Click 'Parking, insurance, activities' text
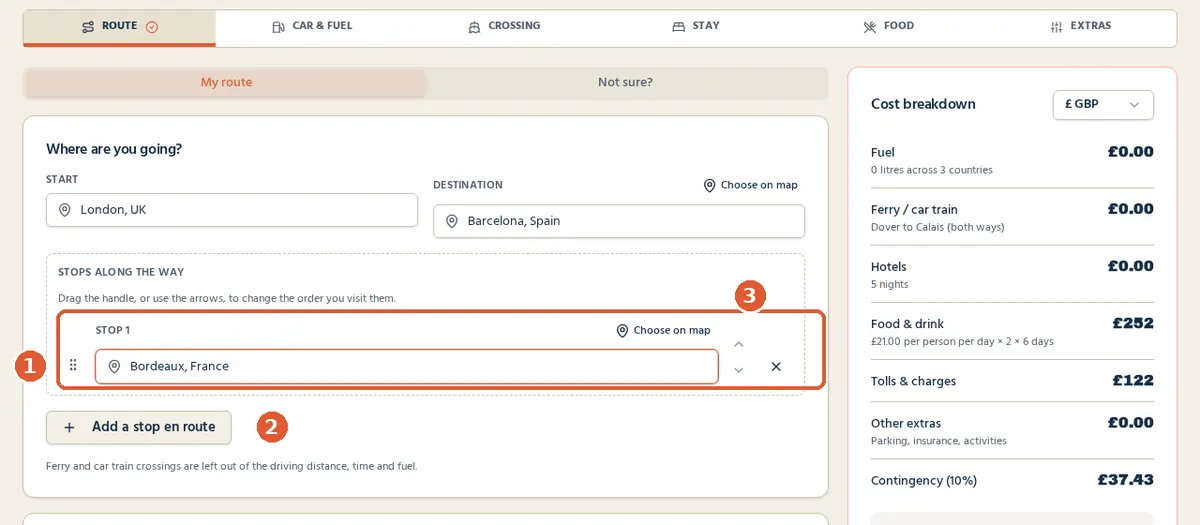 tap(939, 441)
